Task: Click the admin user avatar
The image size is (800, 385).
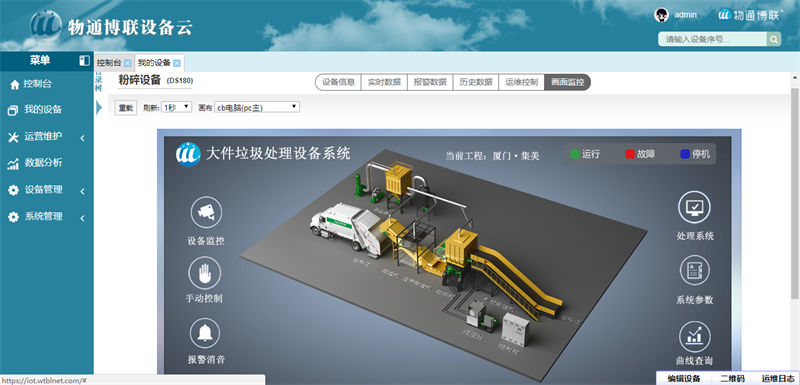Action: (661, 15)
